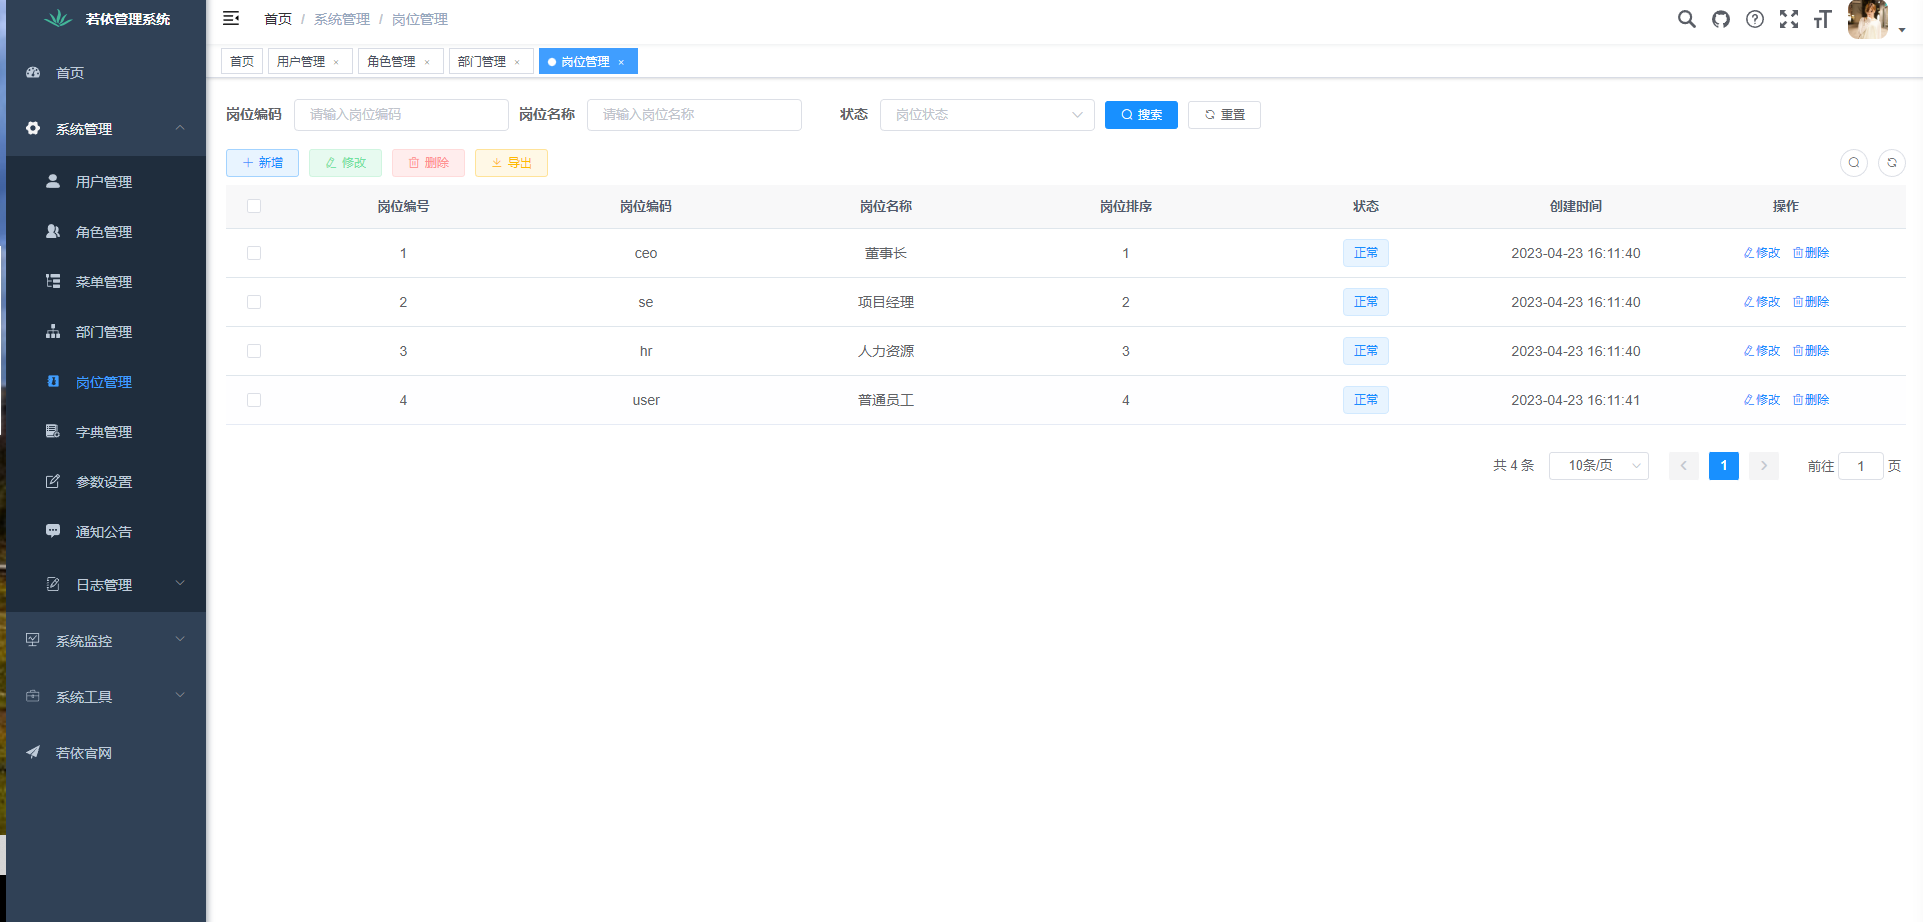Click the 重置 button
1923x922 pixels.
[1224, 115]
